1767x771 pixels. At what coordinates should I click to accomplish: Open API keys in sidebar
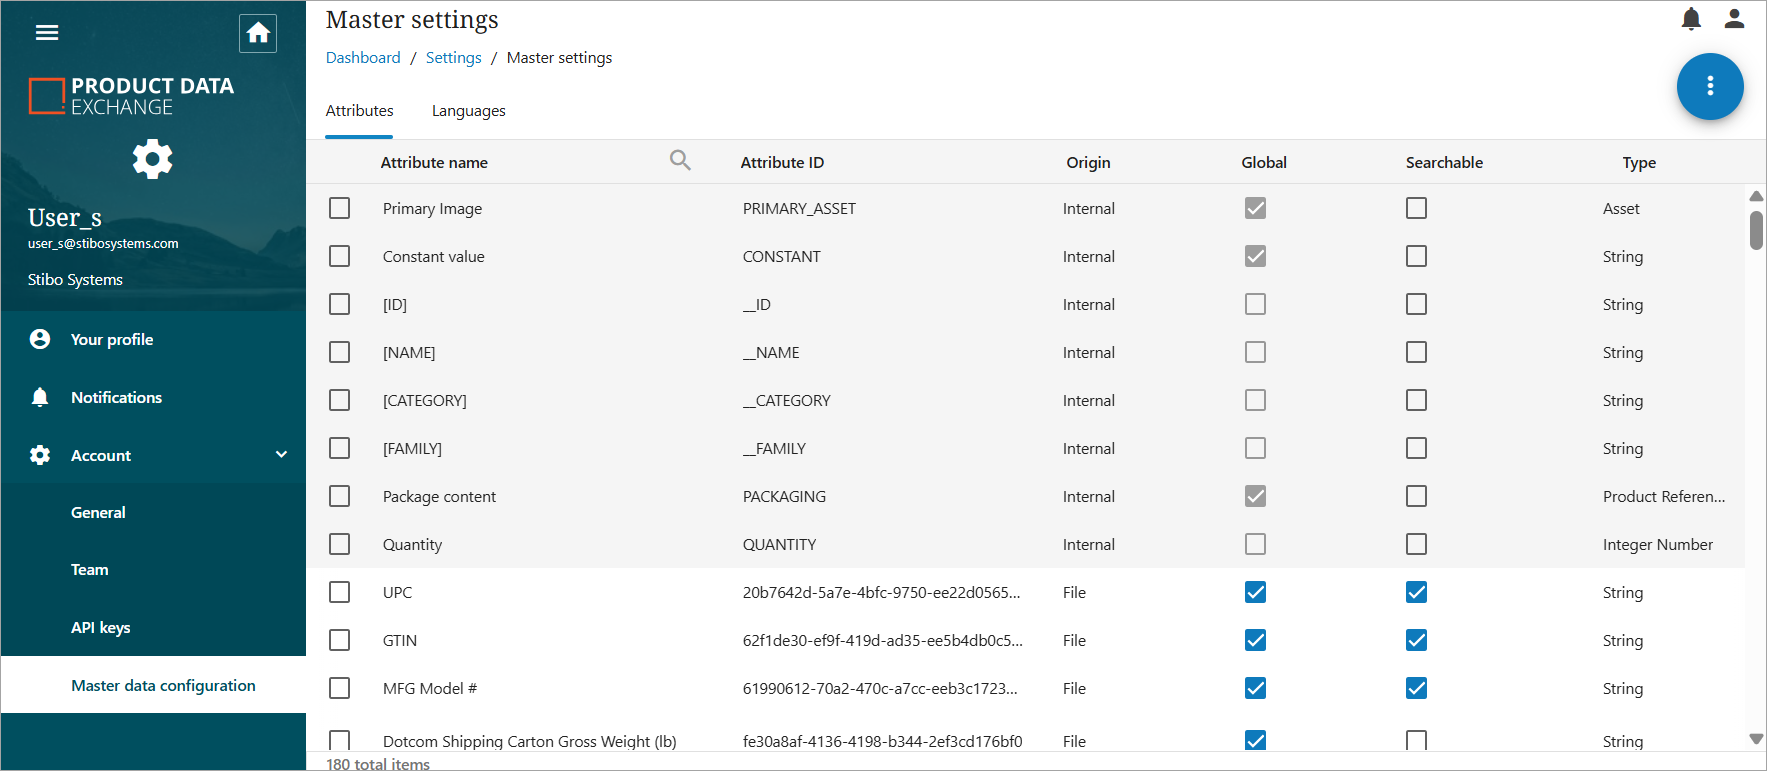[100, 627]
